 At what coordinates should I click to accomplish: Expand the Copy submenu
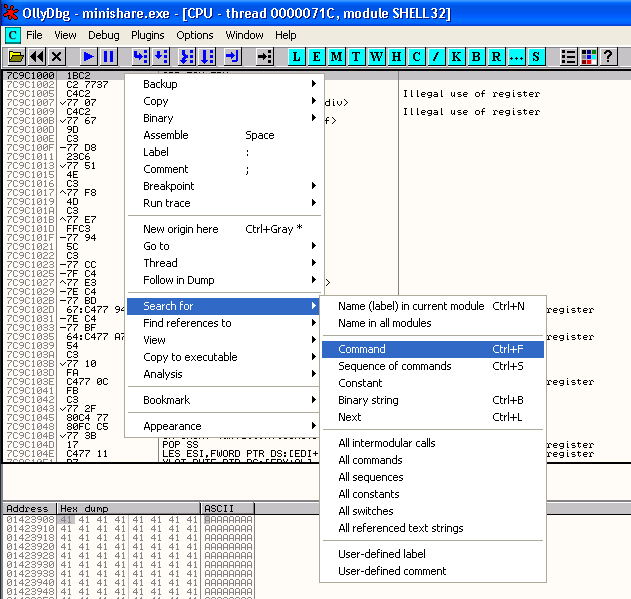pyautogui.click(x=225, y=101)
